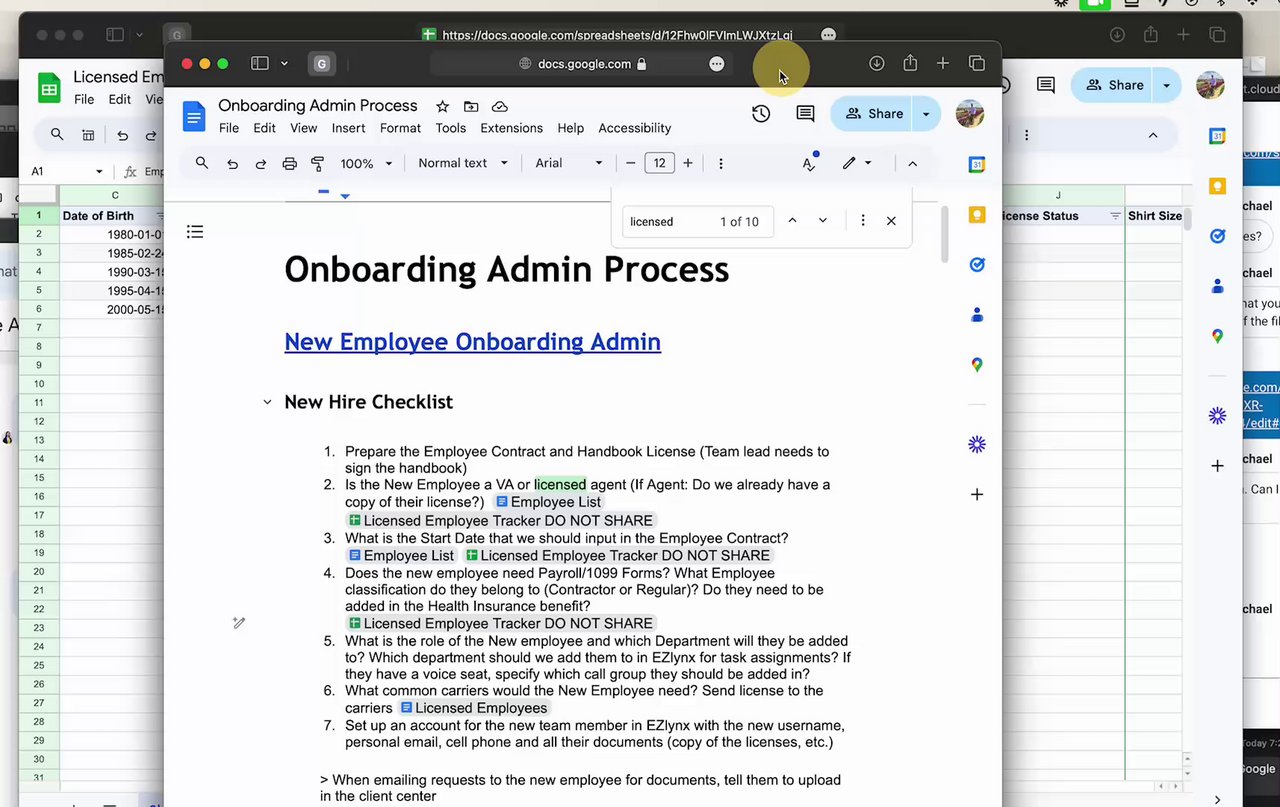Screen dimensions: 1280x807
Task: Open the Insert menu
Action: (x=349, y=128)
